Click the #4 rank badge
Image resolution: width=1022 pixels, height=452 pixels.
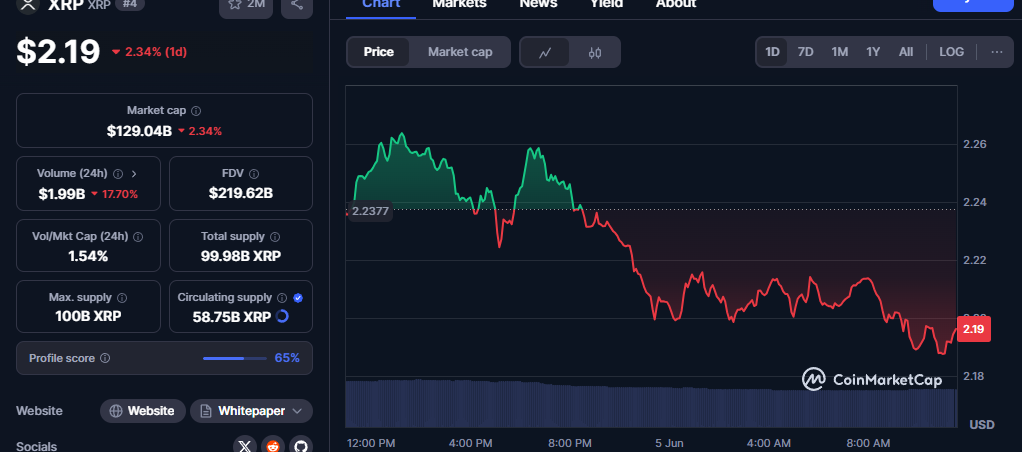[130, 4]
